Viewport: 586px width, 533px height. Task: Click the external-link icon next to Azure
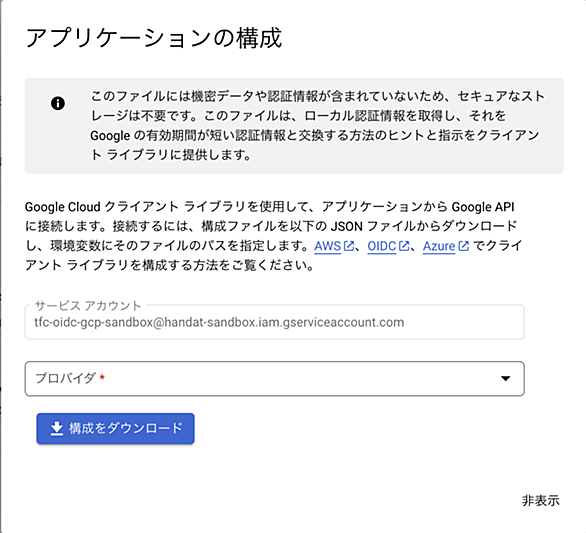tap(463, 246)
